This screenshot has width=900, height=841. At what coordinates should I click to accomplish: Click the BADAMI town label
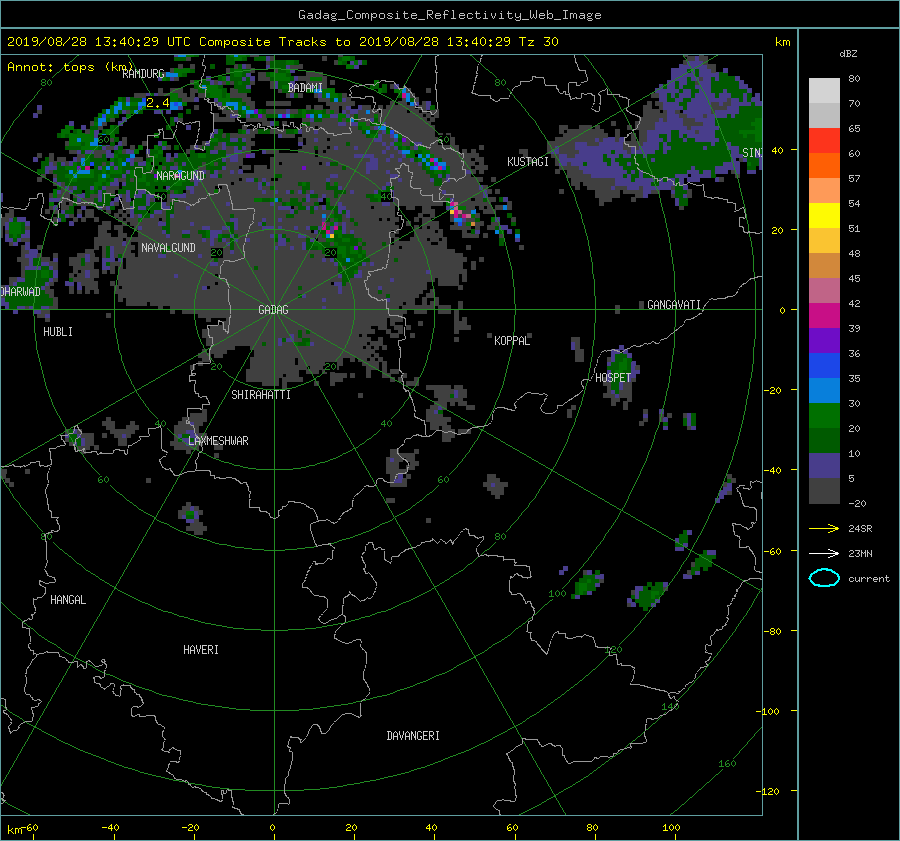tap(305, 88)
